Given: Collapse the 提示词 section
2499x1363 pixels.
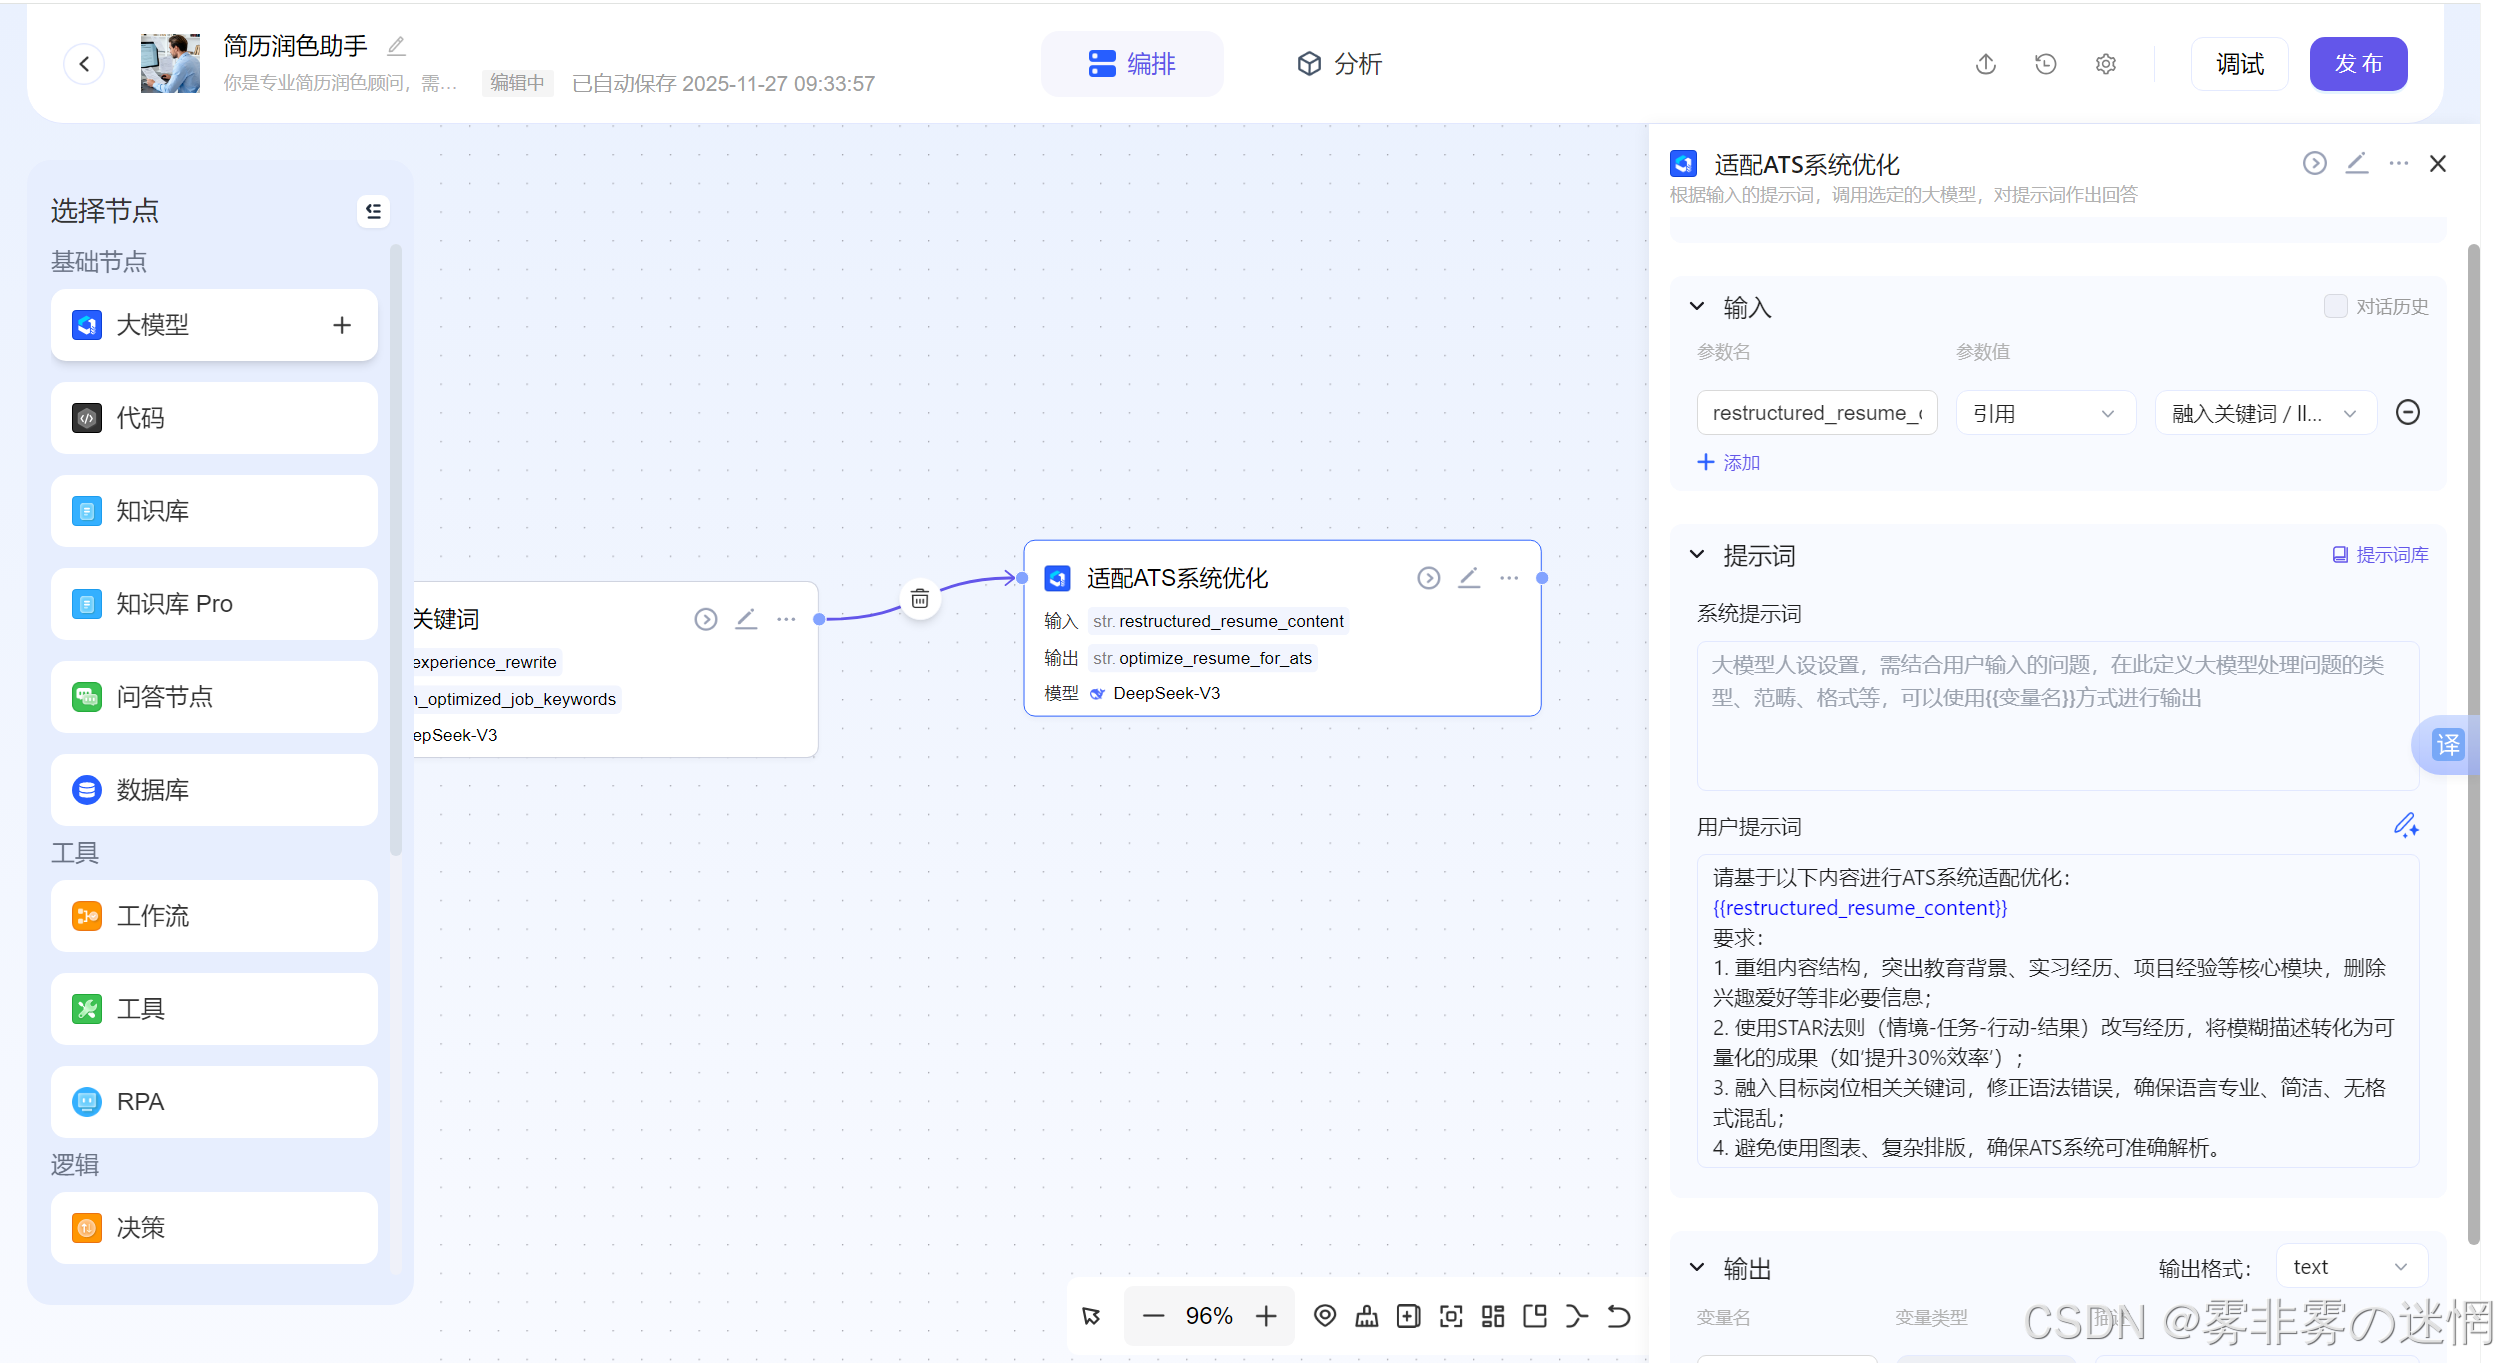Looking at the screenshot, I should tap(1697, 554).
